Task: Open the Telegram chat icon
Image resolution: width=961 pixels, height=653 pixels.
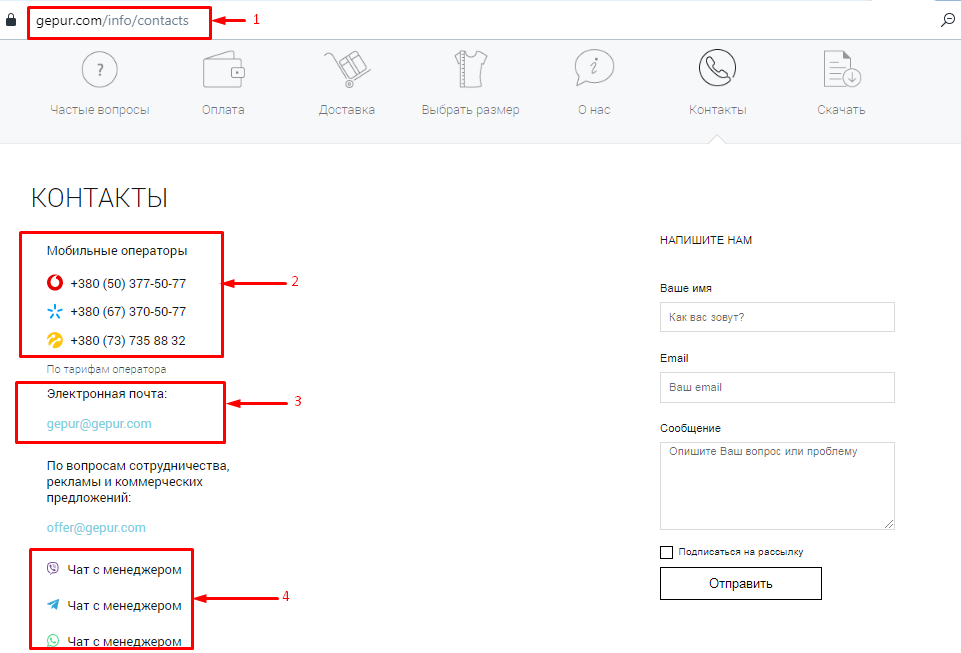Action: 53,605
